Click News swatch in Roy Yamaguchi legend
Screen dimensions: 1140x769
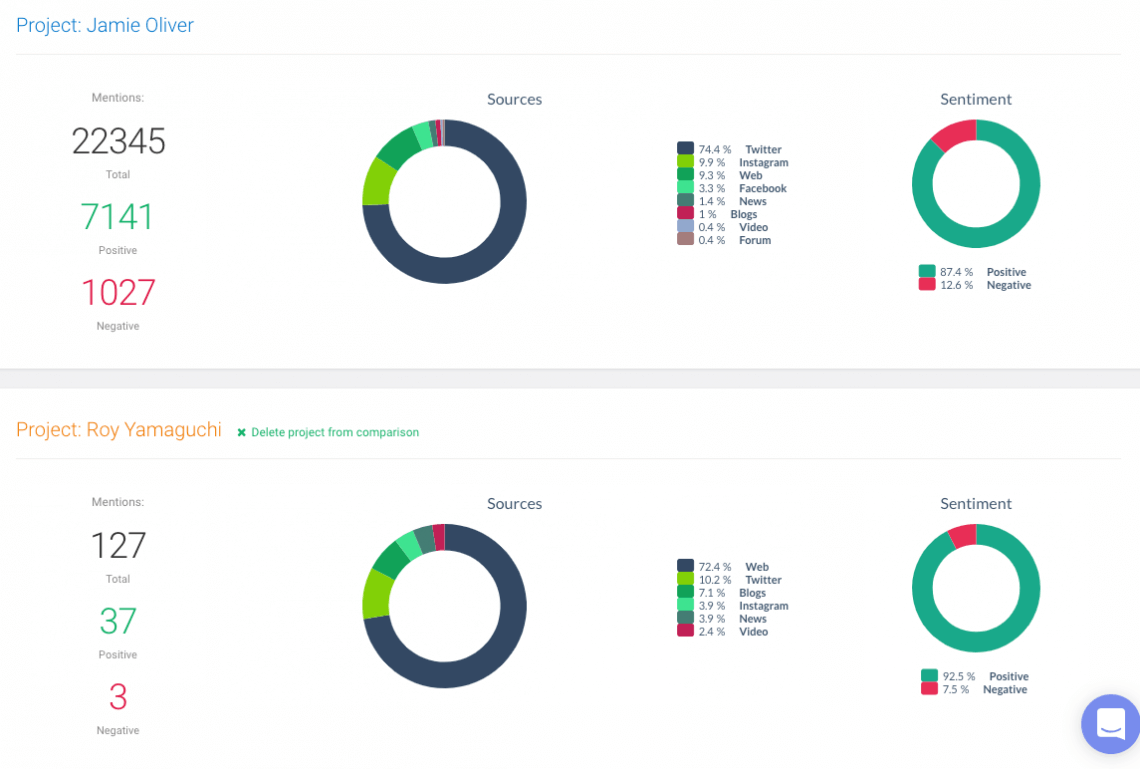685,618
